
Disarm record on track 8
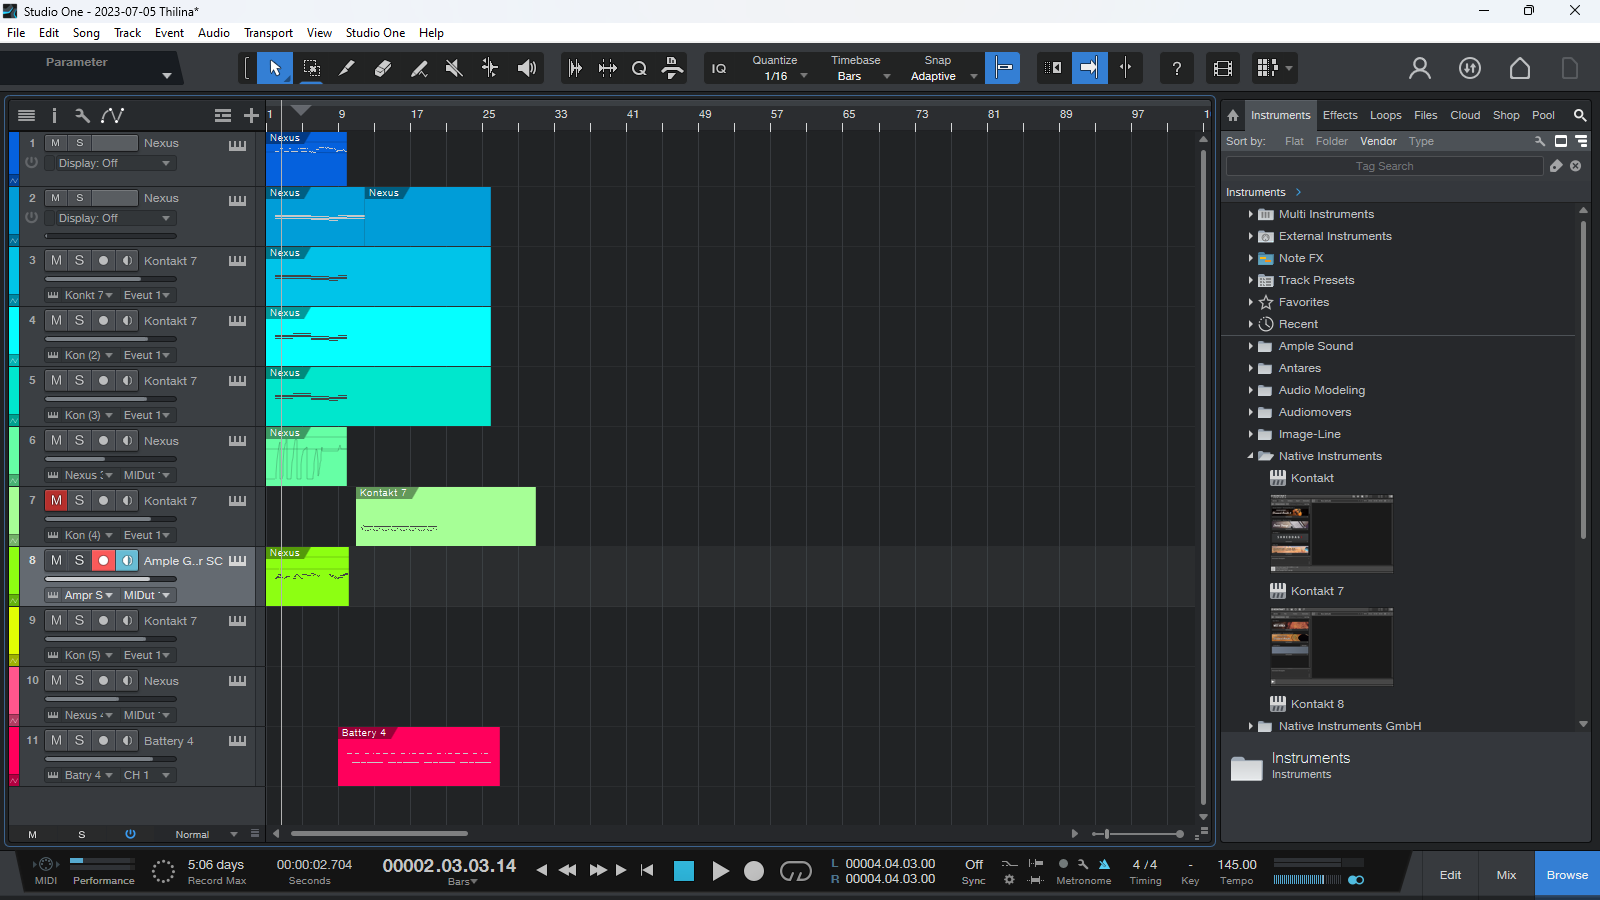tap(103, 560)
